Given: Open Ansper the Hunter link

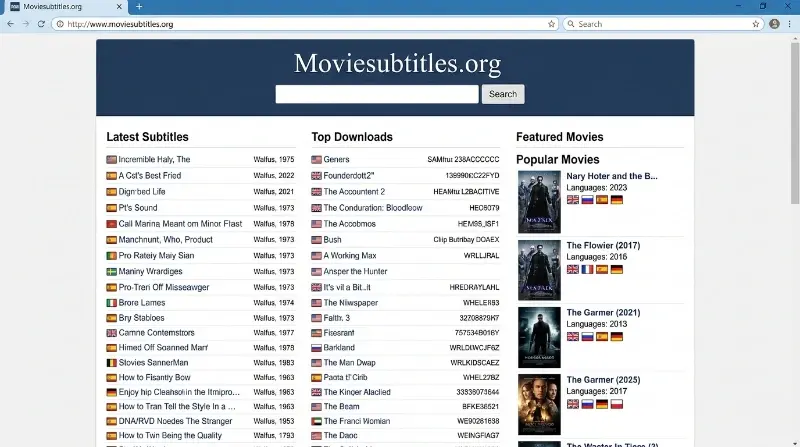Looking at the screenshot, I should [x=355, y=271].
